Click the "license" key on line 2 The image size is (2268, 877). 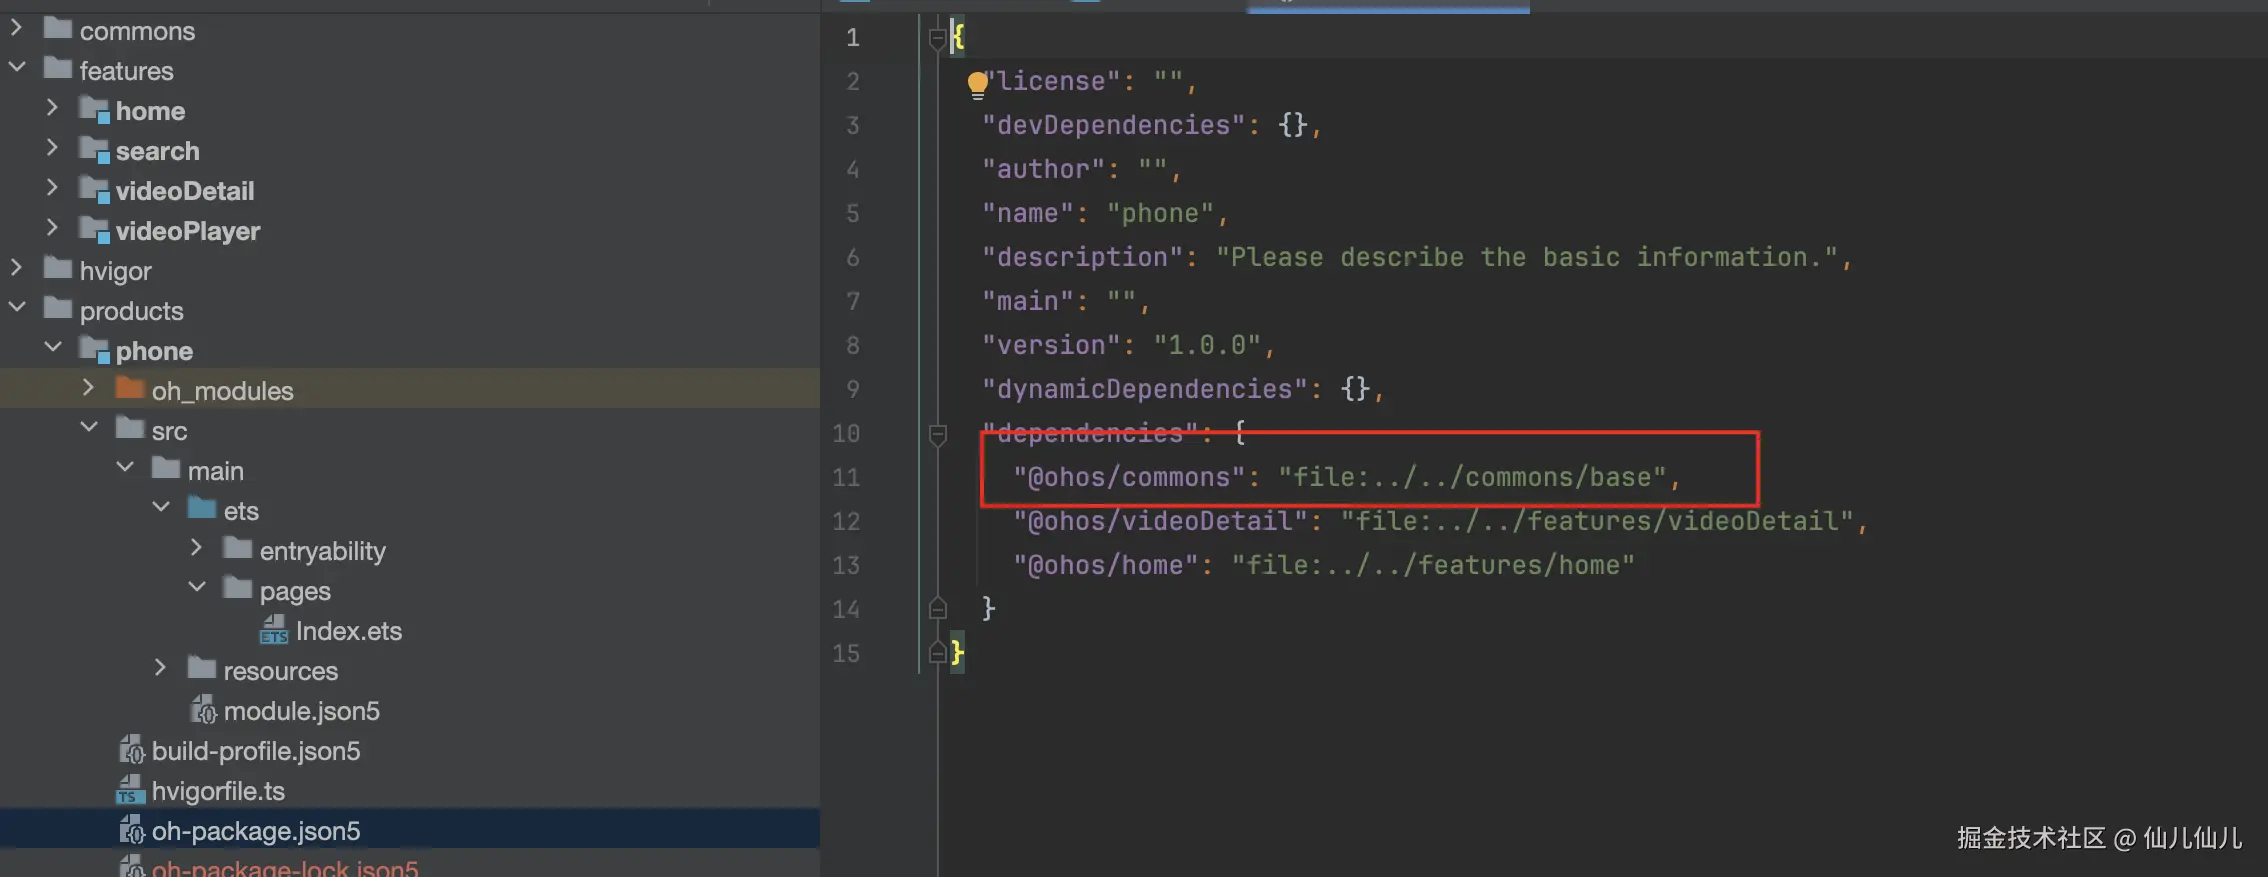(1050, 81)
